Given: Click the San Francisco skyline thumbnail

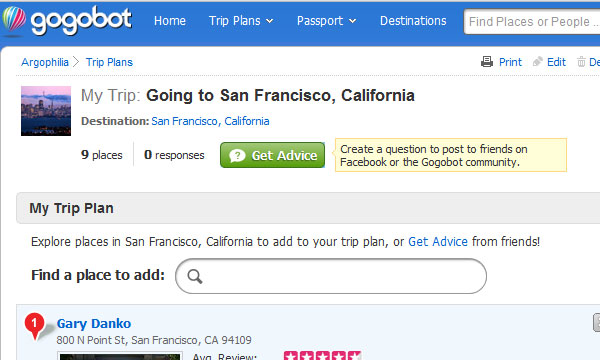Looking at the screenshot, I should click(x=46, y=111).
